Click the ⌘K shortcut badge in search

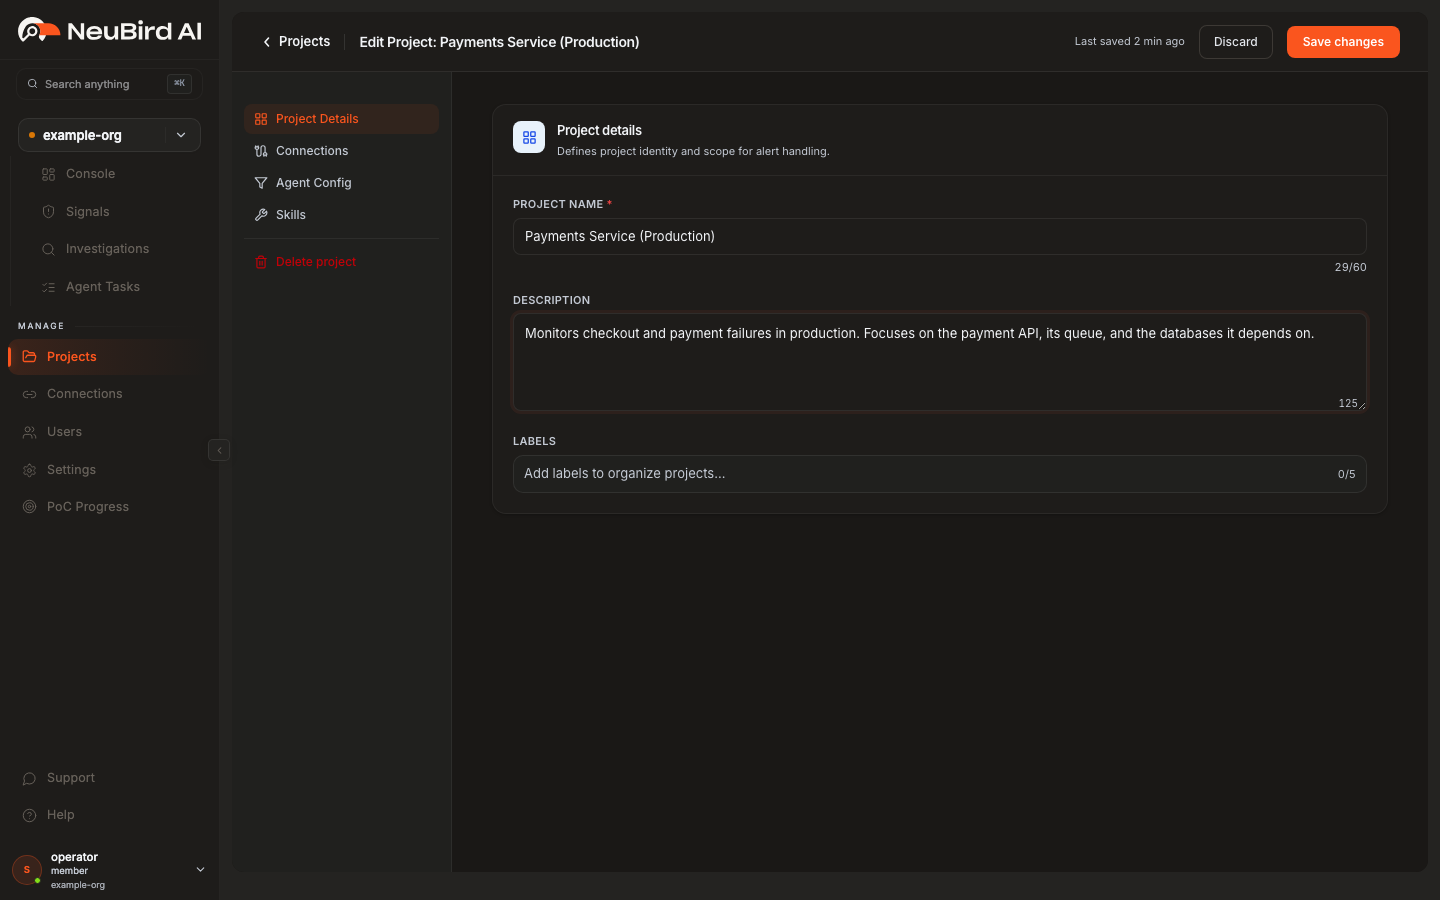179,84
